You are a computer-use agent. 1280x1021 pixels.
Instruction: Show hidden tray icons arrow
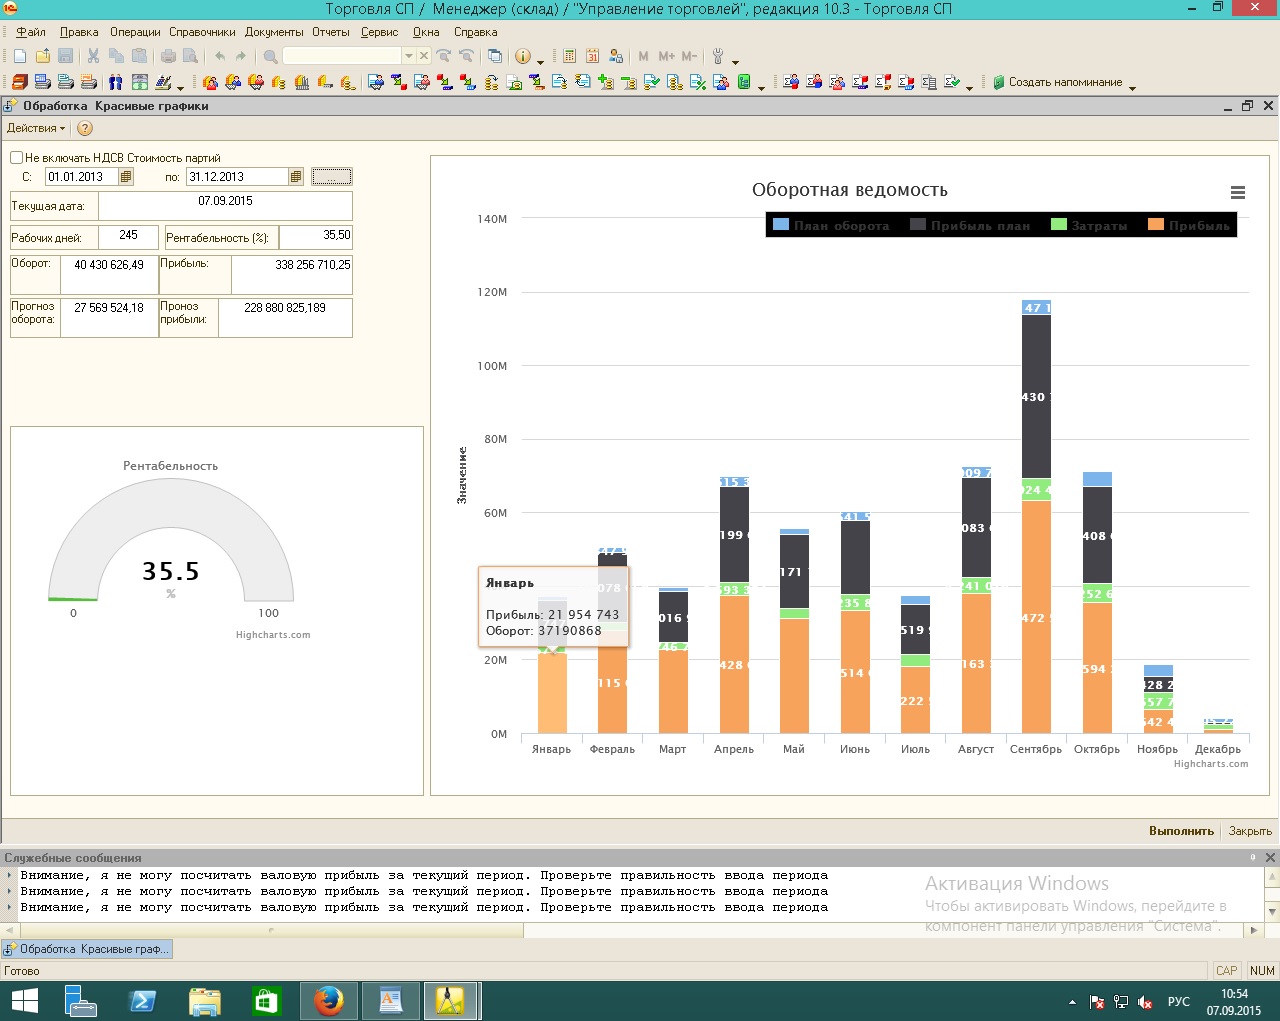(x=1072, y=1002)
